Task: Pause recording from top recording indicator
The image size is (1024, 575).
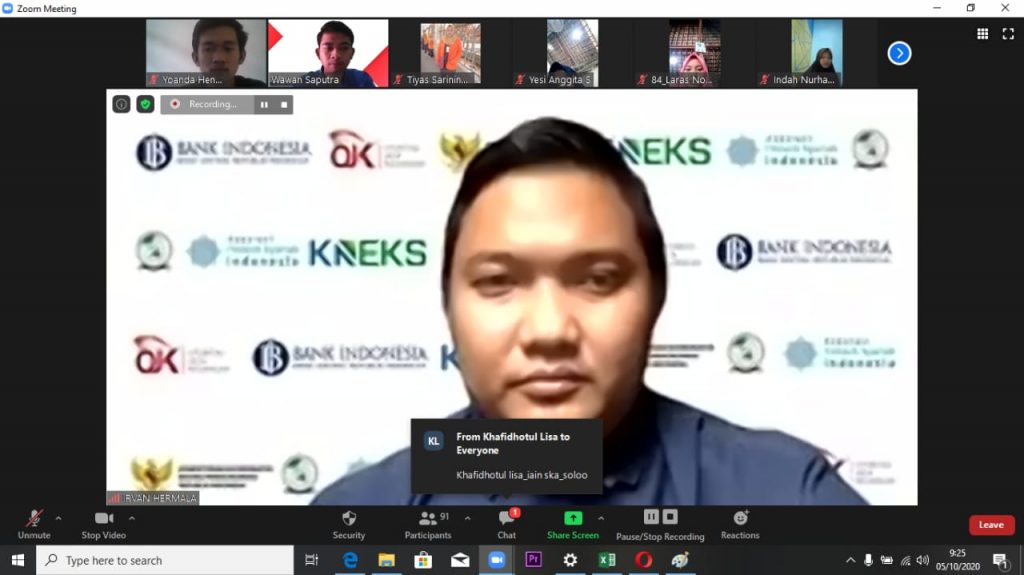Action: [264, 105]
